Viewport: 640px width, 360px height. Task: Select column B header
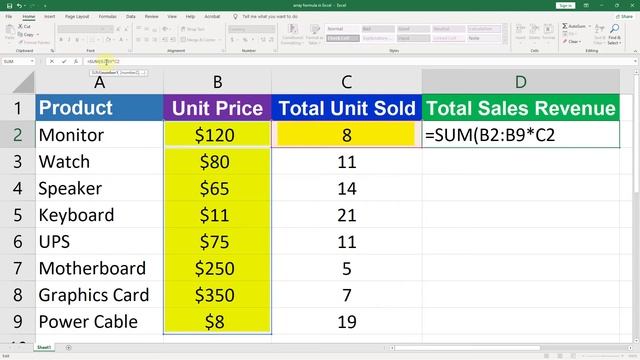click(218, 82)
